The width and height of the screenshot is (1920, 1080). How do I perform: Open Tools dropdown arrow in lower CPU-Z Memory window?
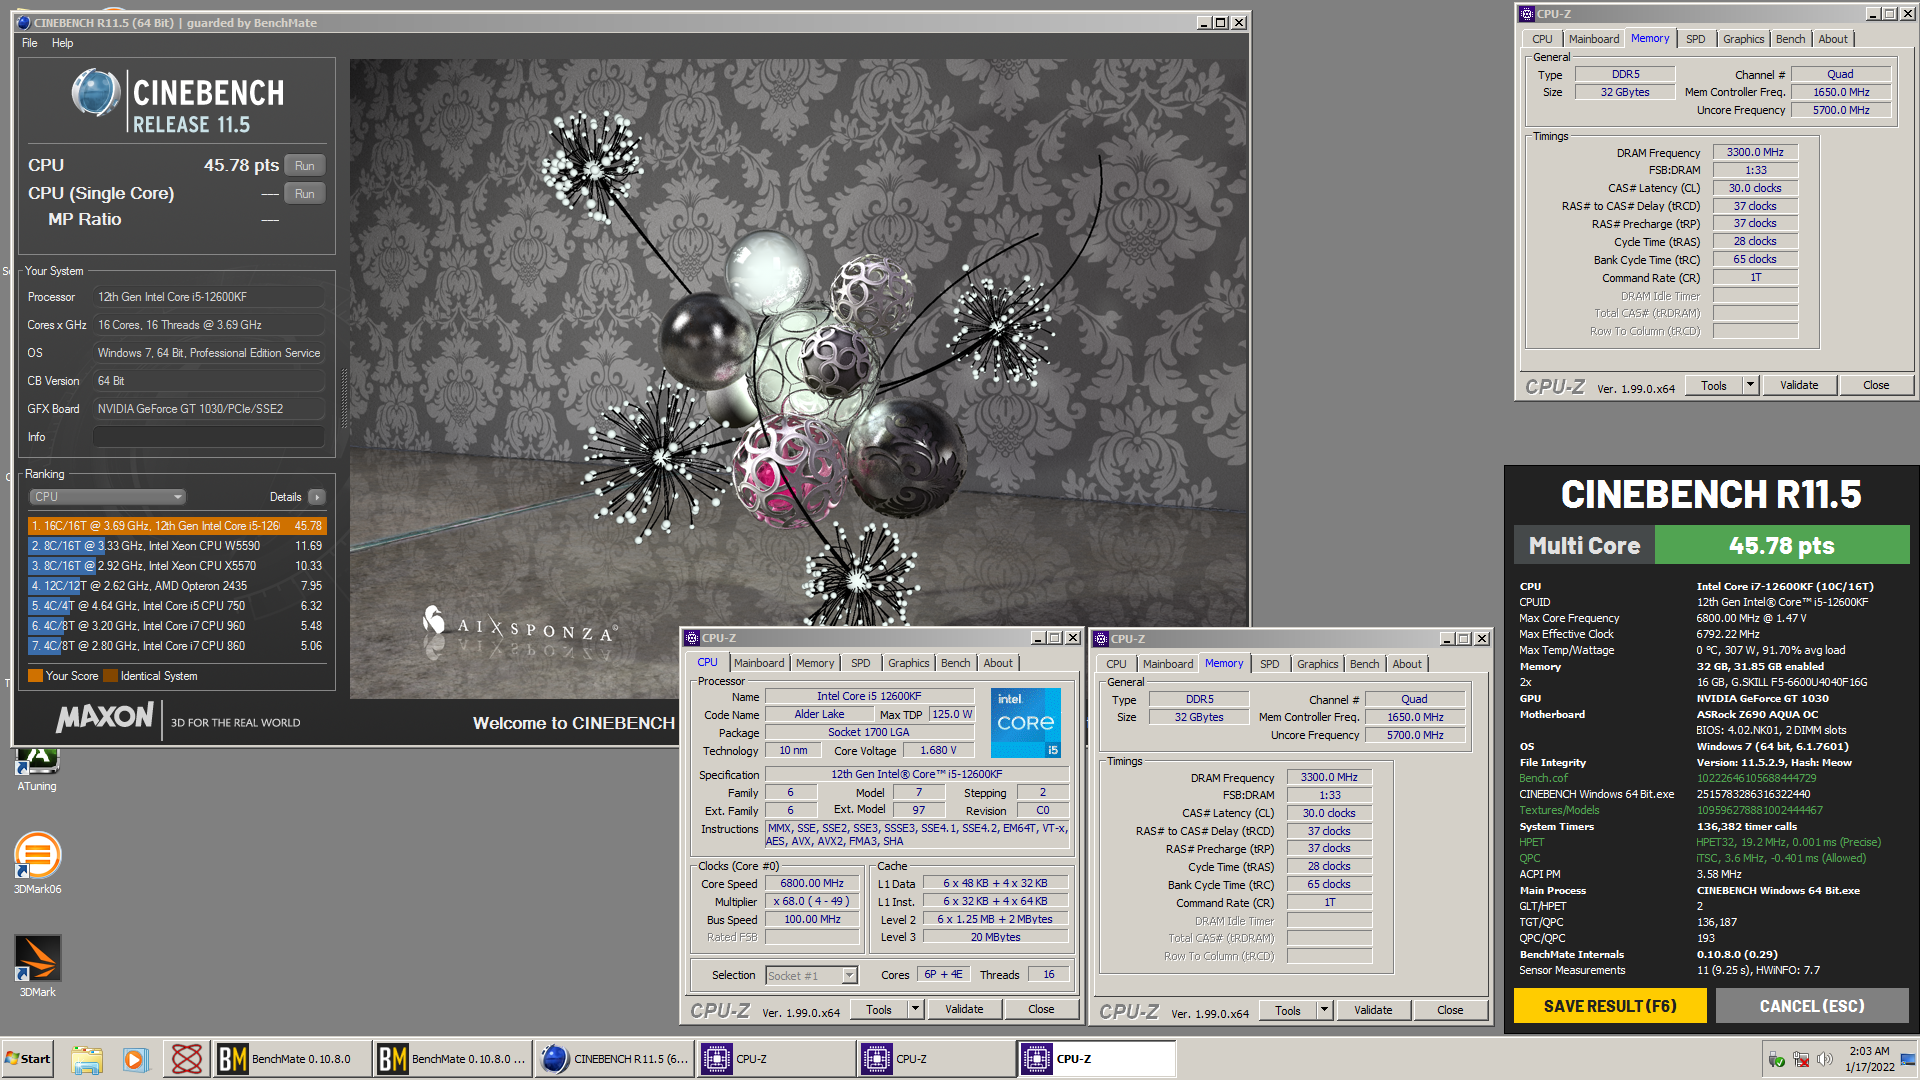point(1324,1010)
